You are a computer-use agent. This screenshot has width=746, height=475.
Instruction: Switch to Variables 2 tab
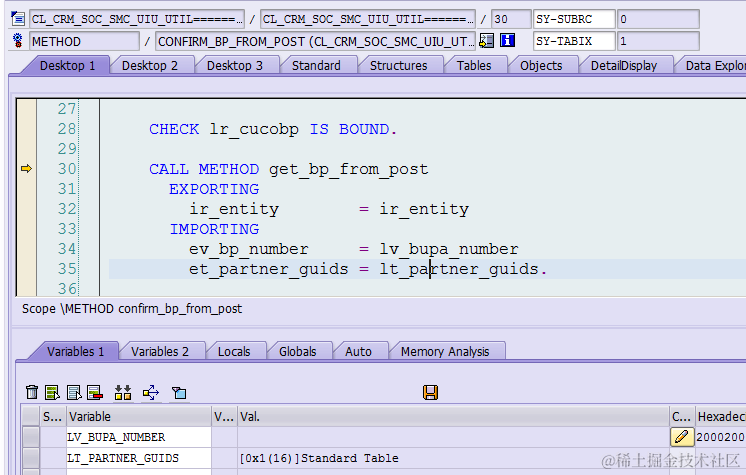coord(160,352)
